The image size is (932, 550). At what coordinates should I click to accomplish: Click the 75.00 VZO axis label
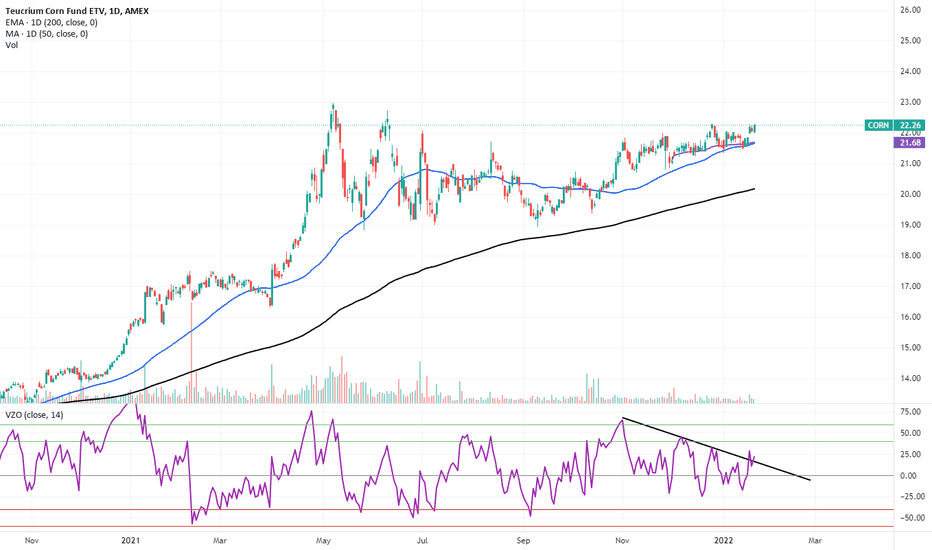coord(911,411)
